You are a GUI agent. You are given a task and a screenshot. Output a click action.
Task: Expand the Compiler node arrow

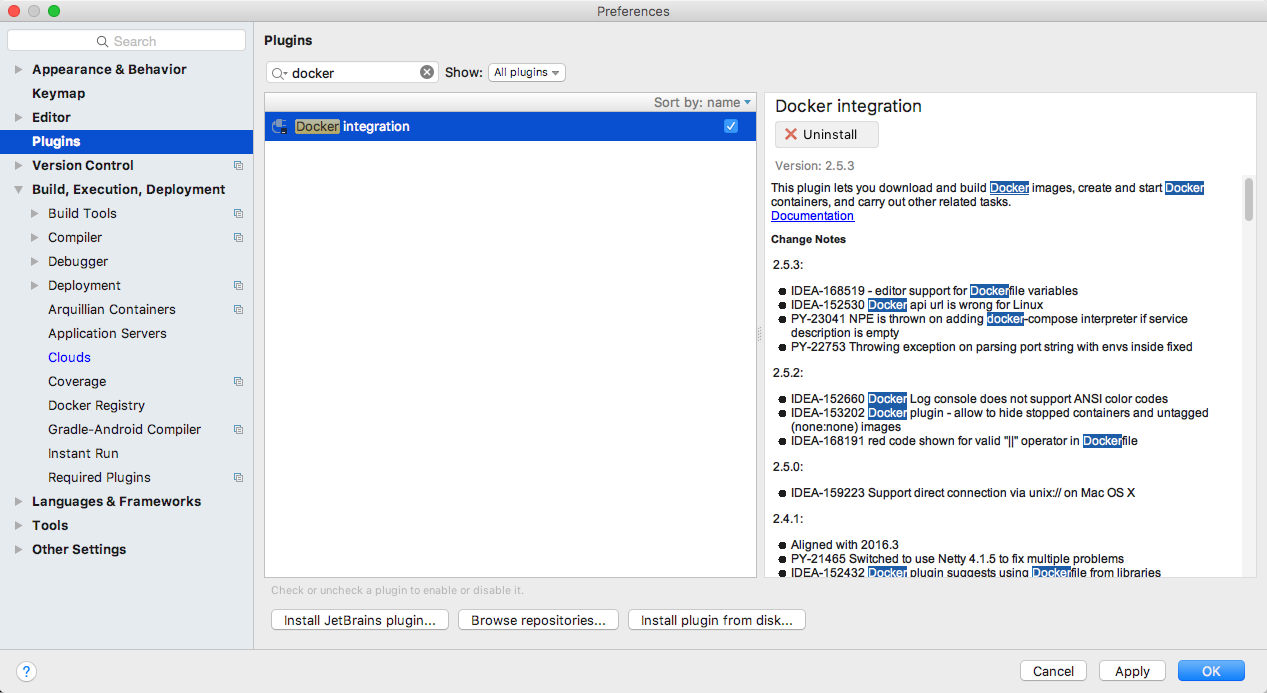click(x=34, y=238)
